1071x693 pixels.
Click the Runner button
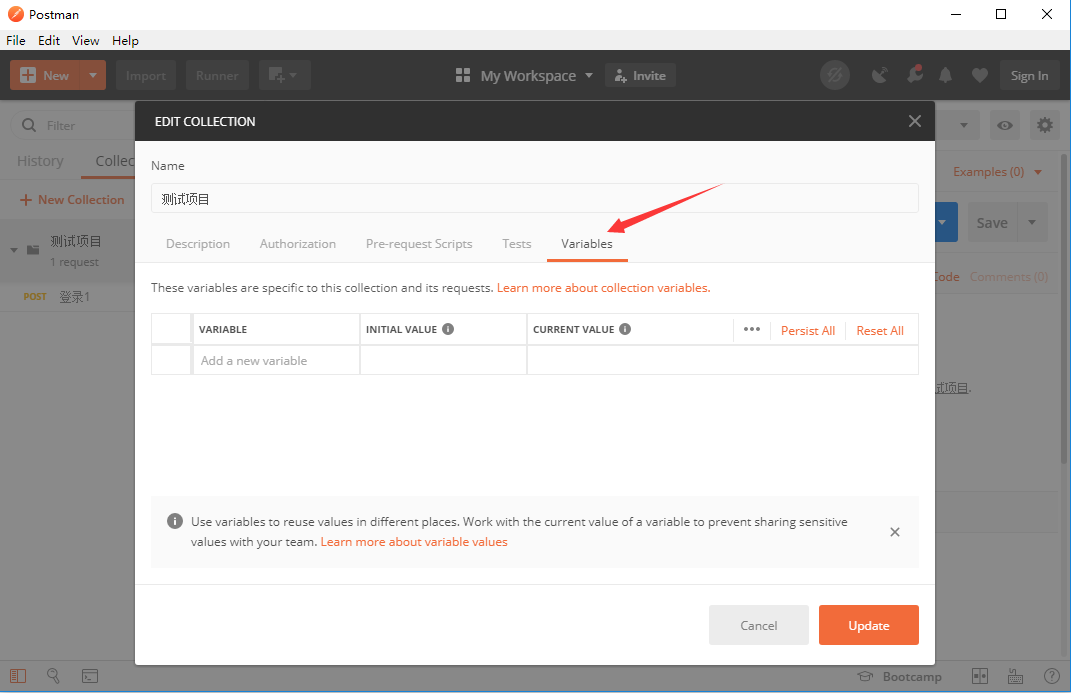217,75
